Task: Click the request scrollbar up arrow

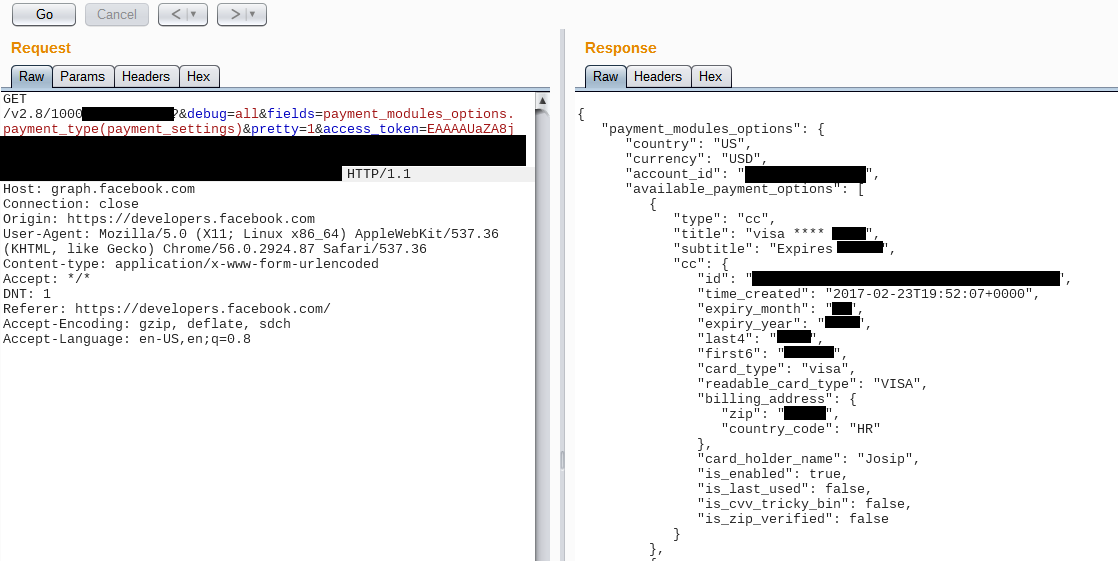Action: pos(543,101)
